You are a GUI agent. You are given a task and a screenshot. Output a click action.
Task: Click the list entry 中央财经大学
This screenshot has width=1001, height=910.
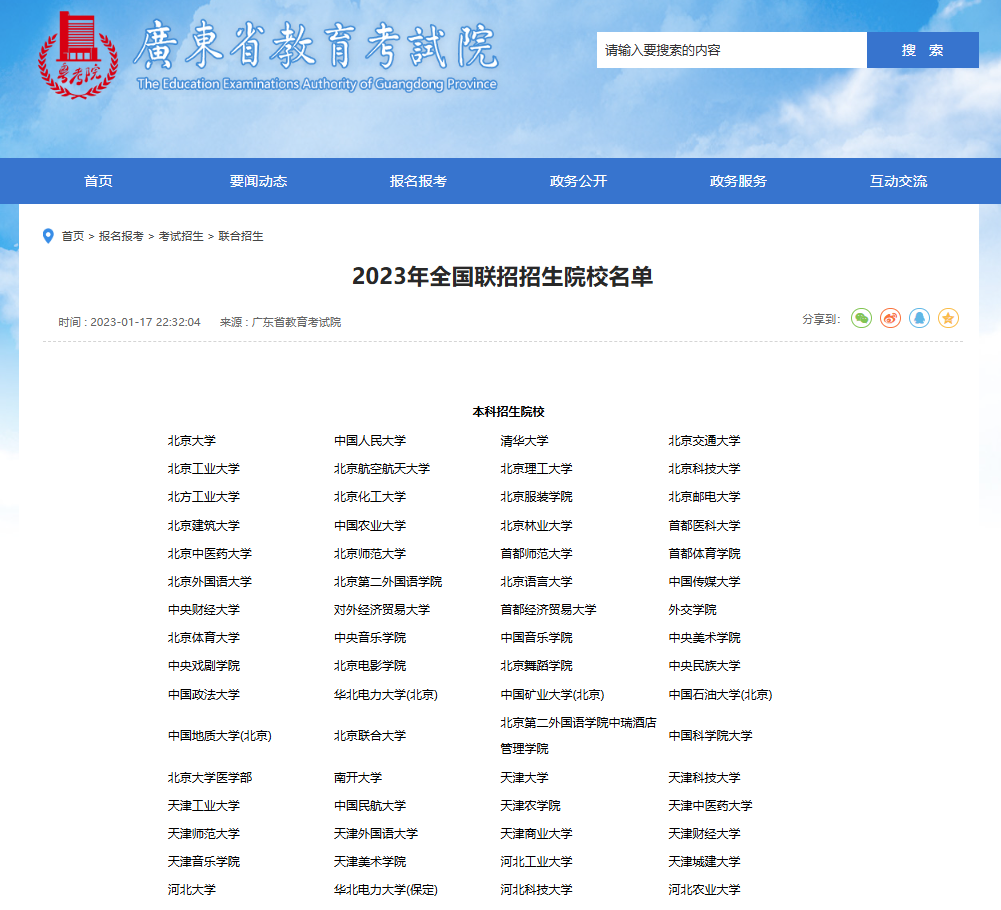pyautogui.click(x=204, y=610)
